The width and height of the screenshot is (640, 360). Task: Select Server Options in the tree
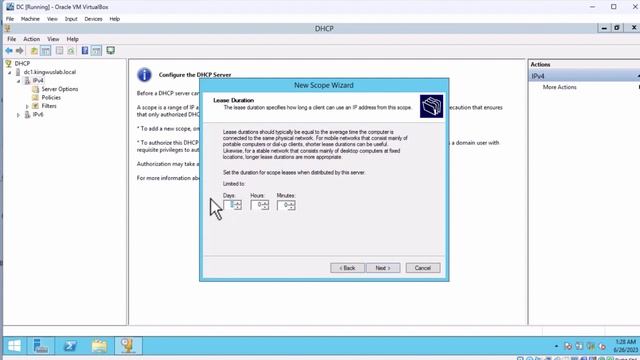[x=60, y=89]
